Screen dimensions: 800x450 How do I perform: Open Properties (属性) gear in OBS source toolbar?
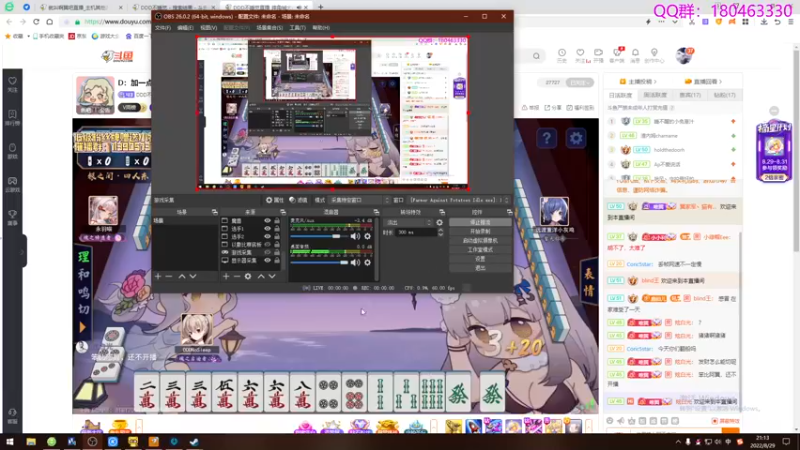coord(275,200)
